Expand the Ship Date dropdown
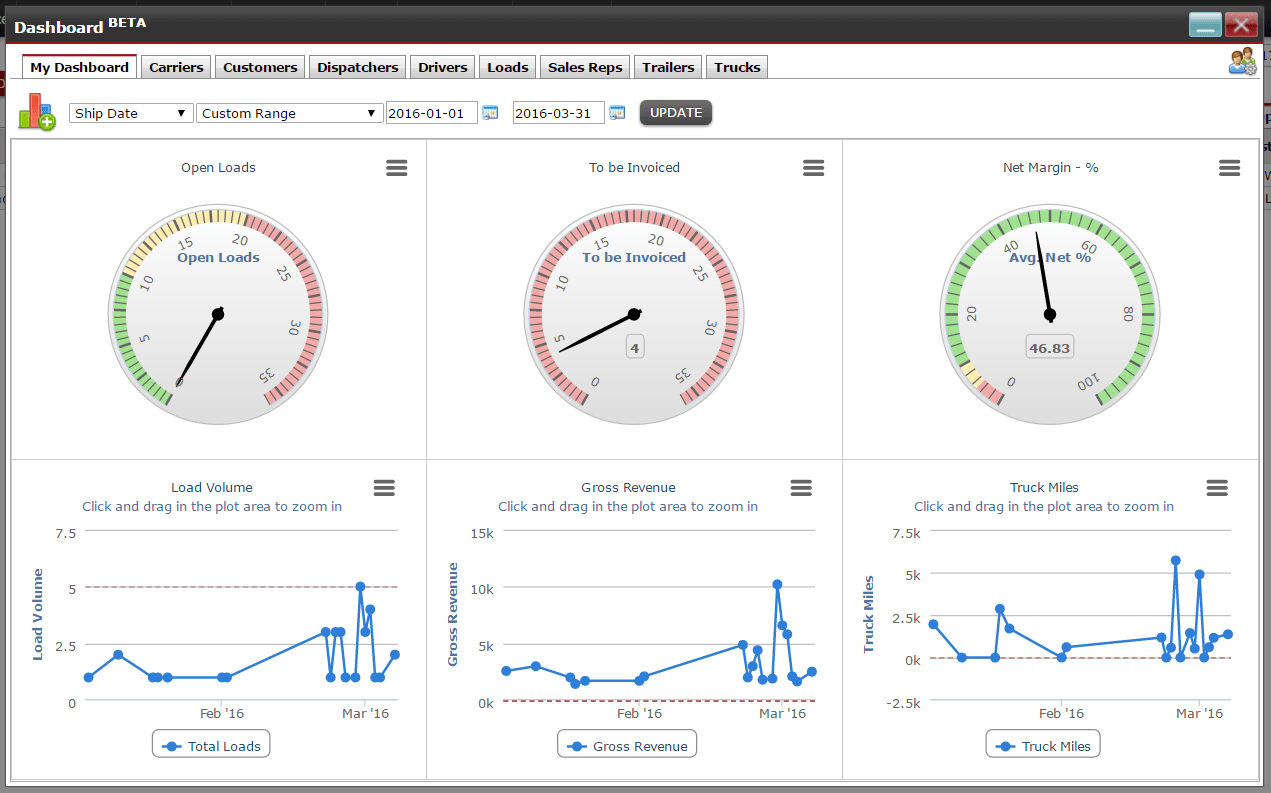Image resolution: width=1271 pixels, height=793 pixels. click(131, 113)
